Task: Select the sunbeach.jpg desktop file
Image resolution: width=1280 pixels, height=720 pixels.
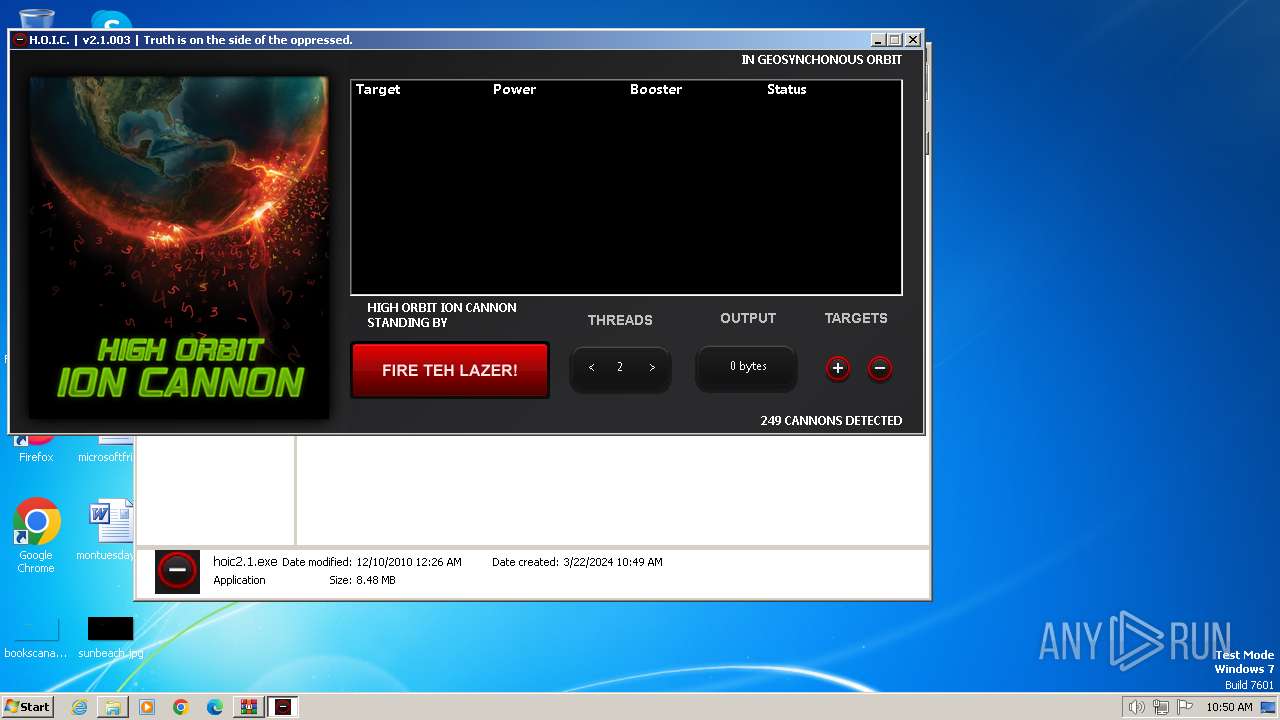Action: (x=110, y=638)
